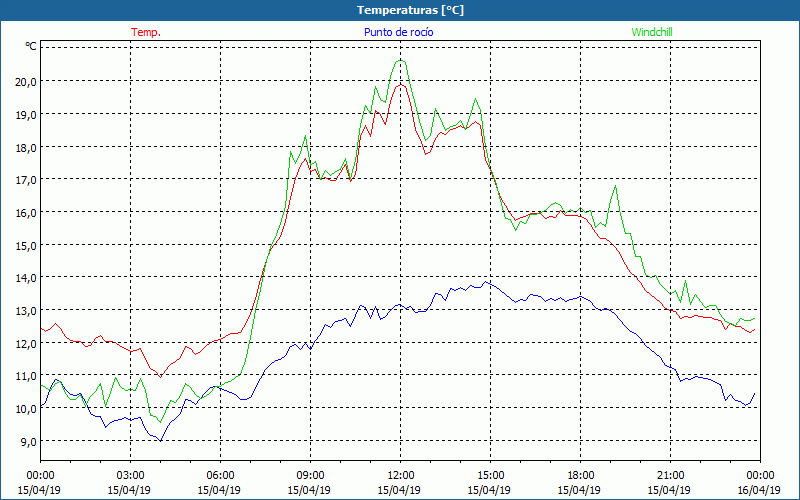Click the 16,0 y-axis value
The image size is (800, 500).
pos(27,212)
